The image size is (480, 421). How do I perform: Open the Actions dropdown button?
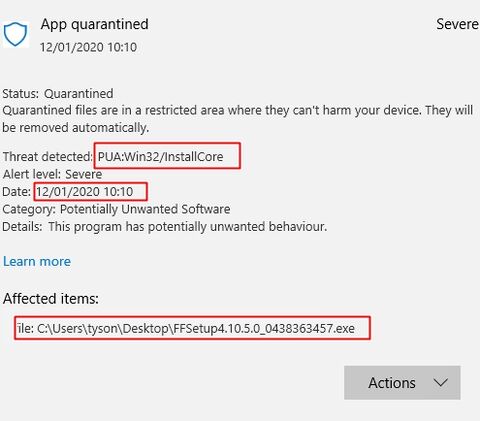click(402, 383)
